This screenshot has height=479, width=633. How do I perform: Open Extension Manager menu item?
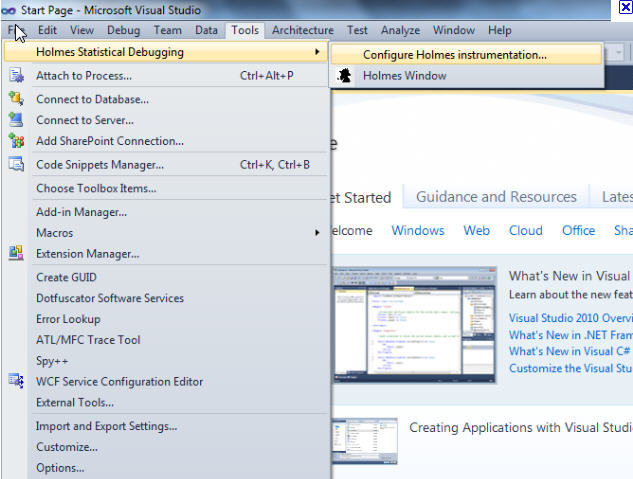[x=166, y=254]
